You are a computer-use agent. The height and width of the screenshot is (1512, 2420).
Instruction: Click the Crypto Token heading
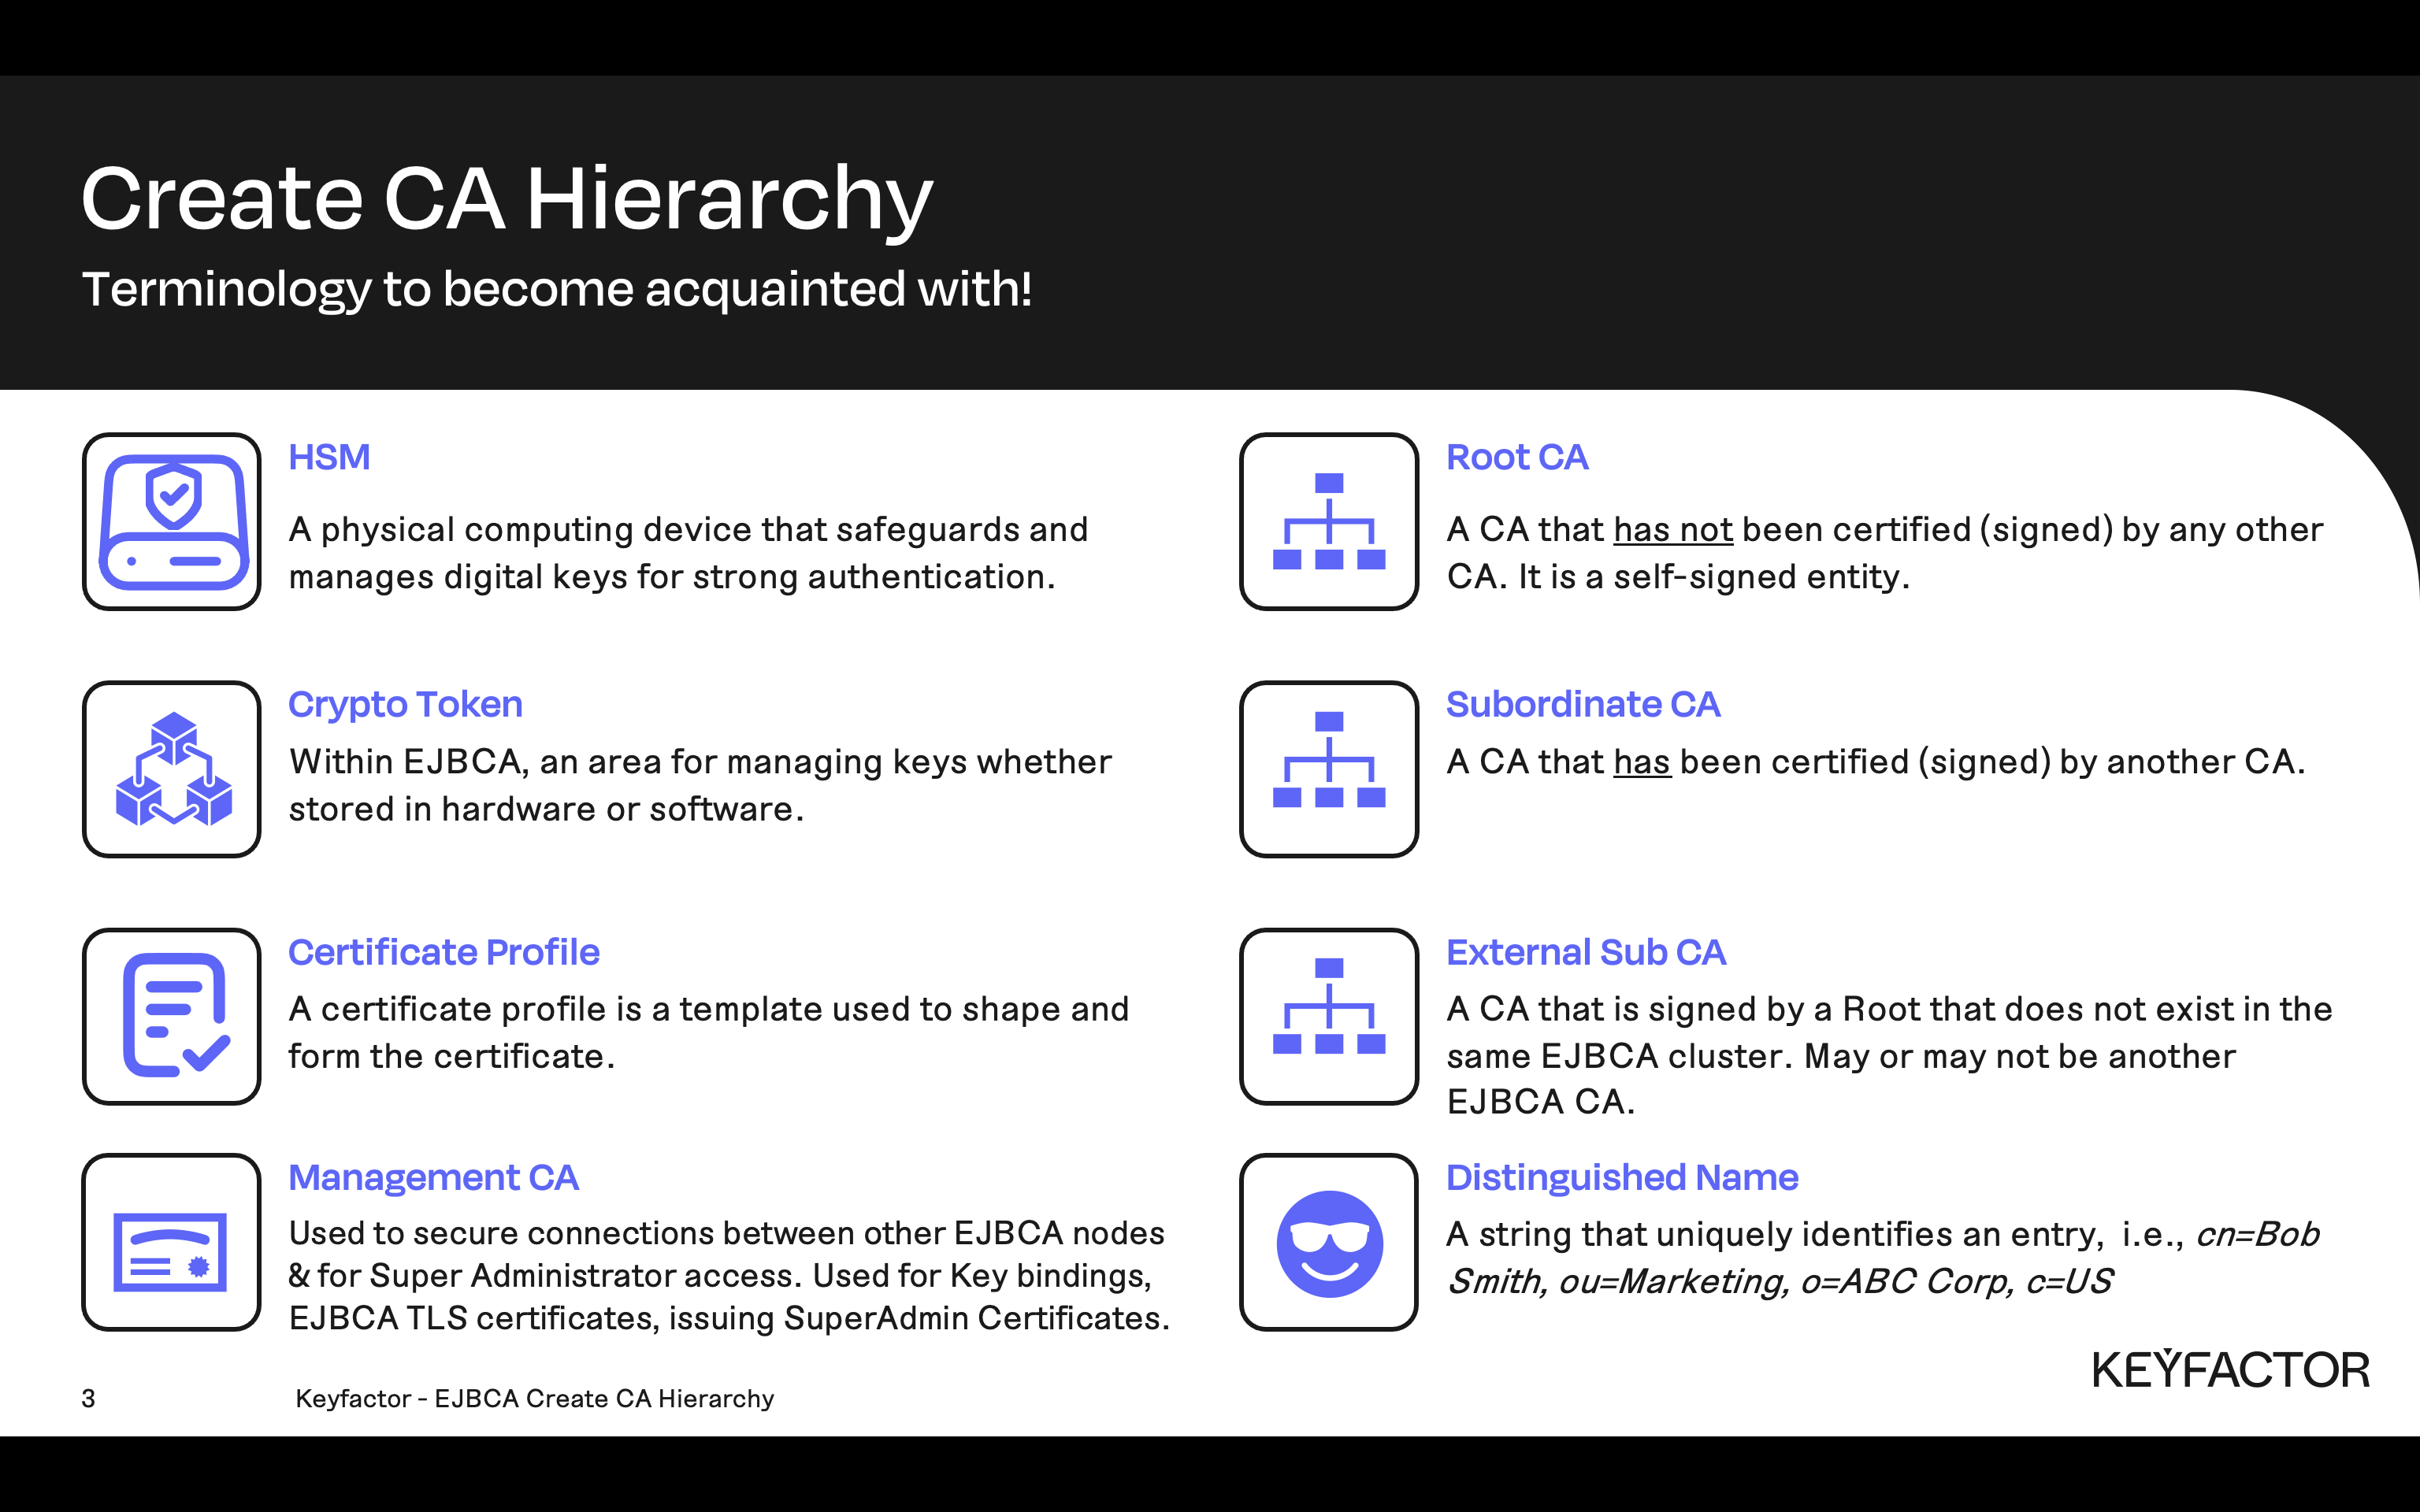pos(405,704)
